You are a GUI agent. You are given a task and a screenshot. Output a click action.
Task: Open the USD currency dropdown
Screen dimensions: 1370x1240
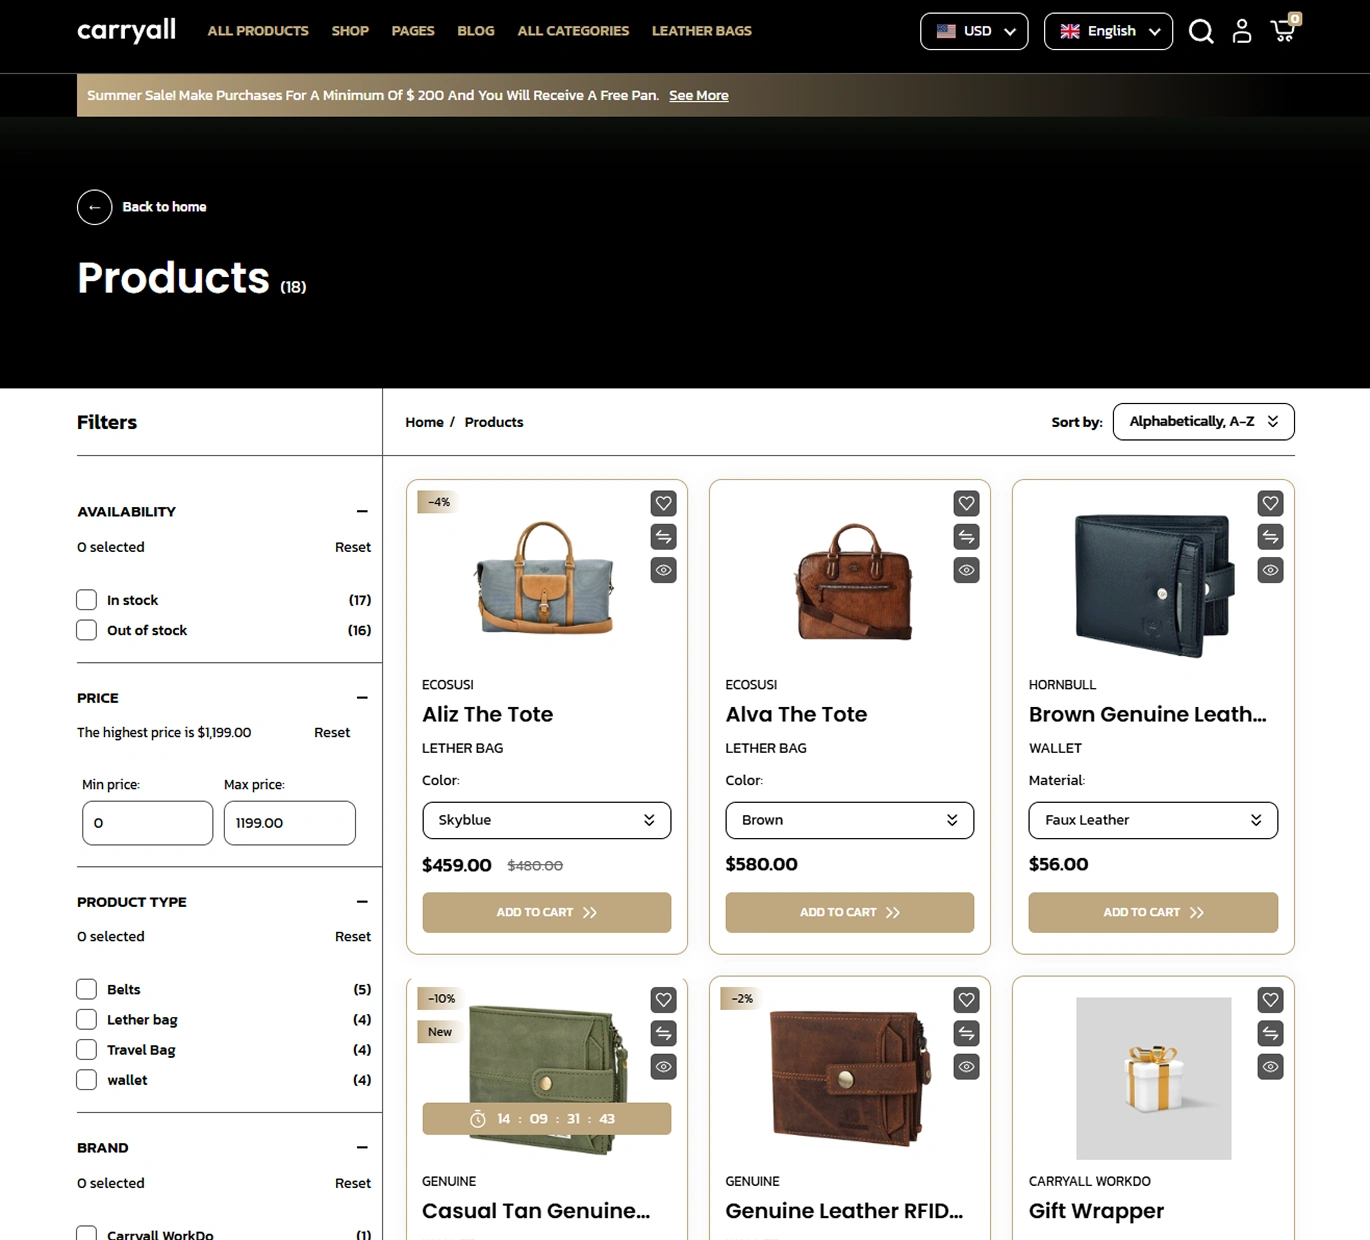coord(974,31)
